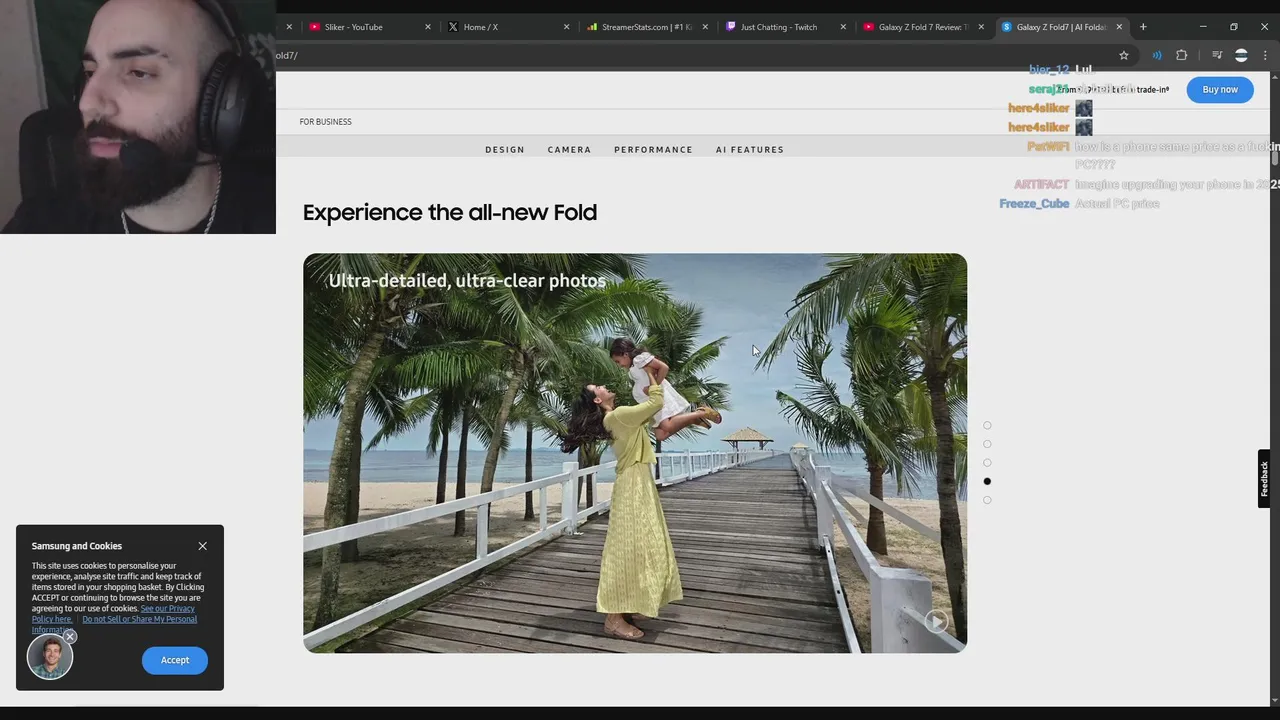Open the media control playlist icon
Image resolution: width=1280 pixels, height=720 pixels.
tap(1217, 55)
